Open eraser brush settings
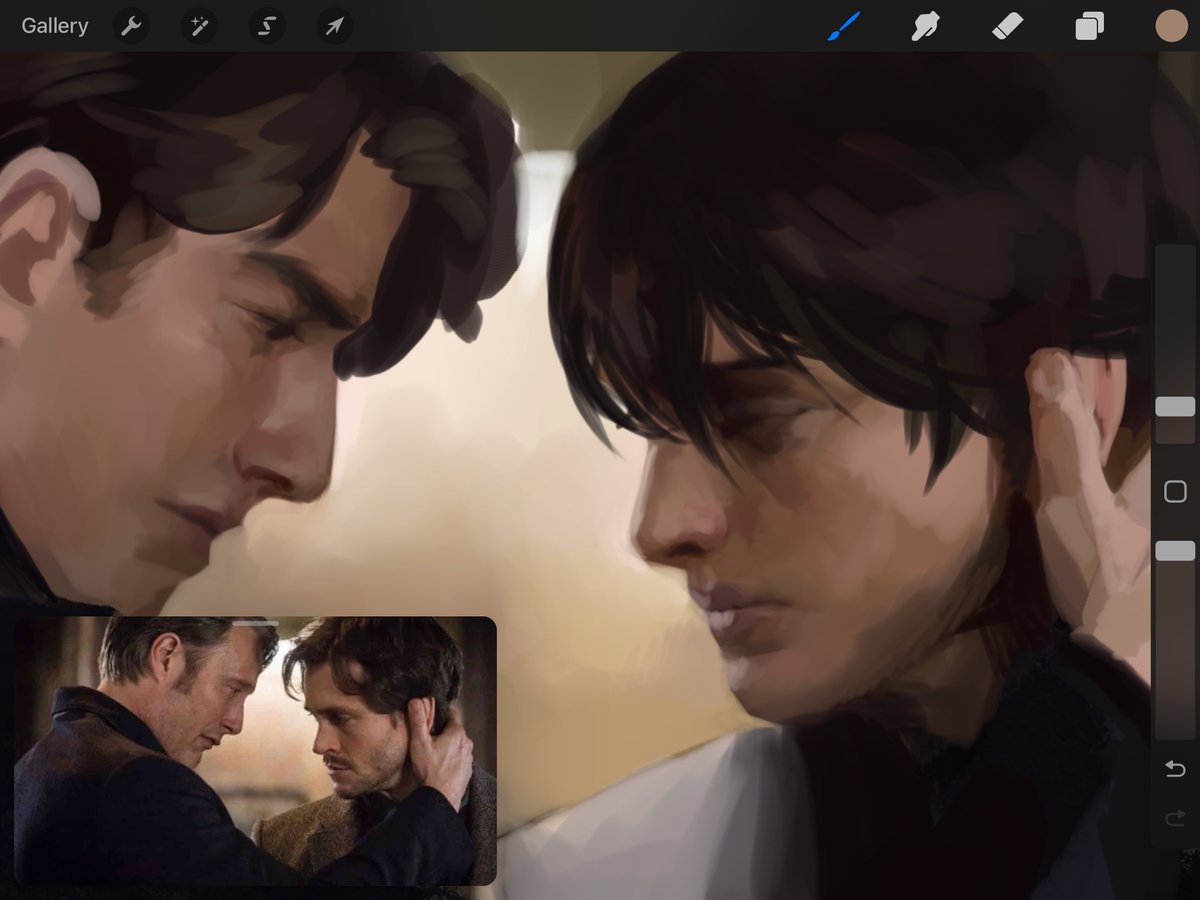The width and height of the screenshot is (1200, 900). pyautogui.click(x=1008, y=26)
